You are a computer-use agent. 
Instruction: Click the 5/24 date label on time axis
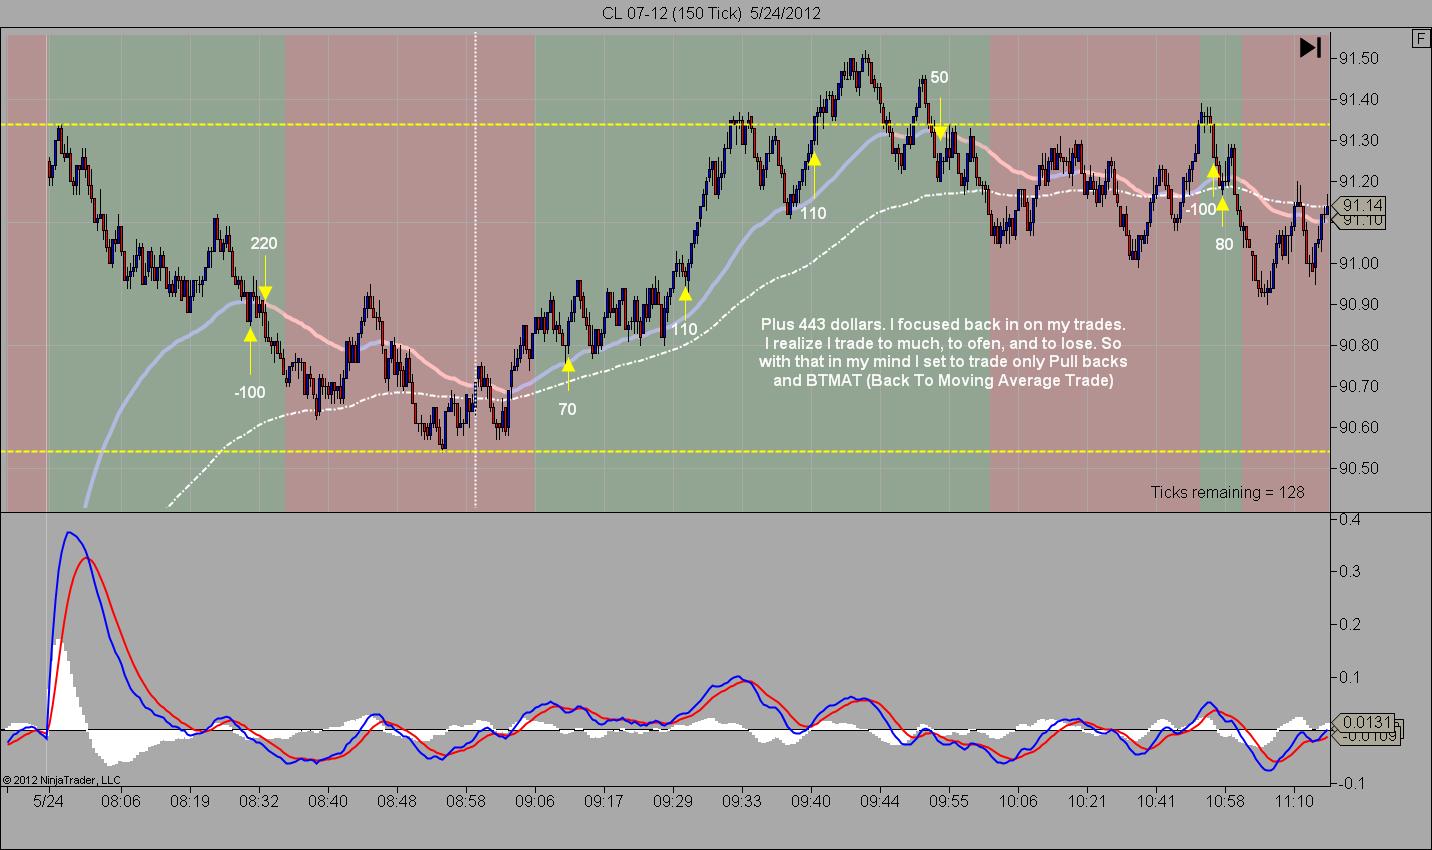[48, 801]
